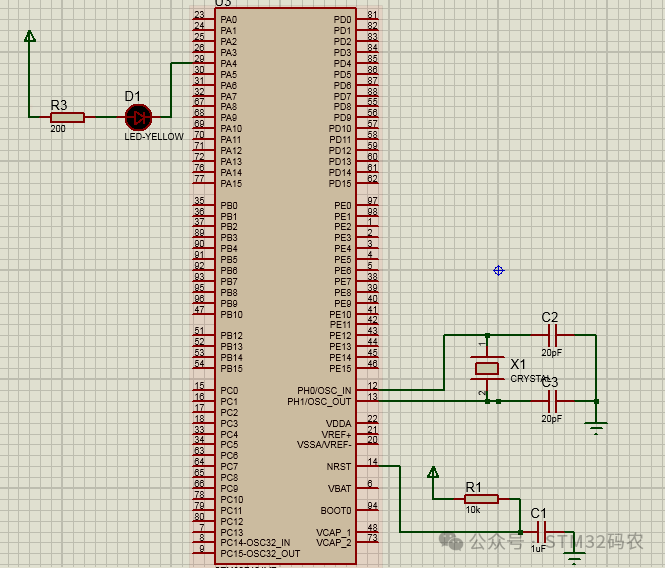This screenshot has height=568, width=665.
Task: Click the PD15 pin label
Action: (340, 184)
